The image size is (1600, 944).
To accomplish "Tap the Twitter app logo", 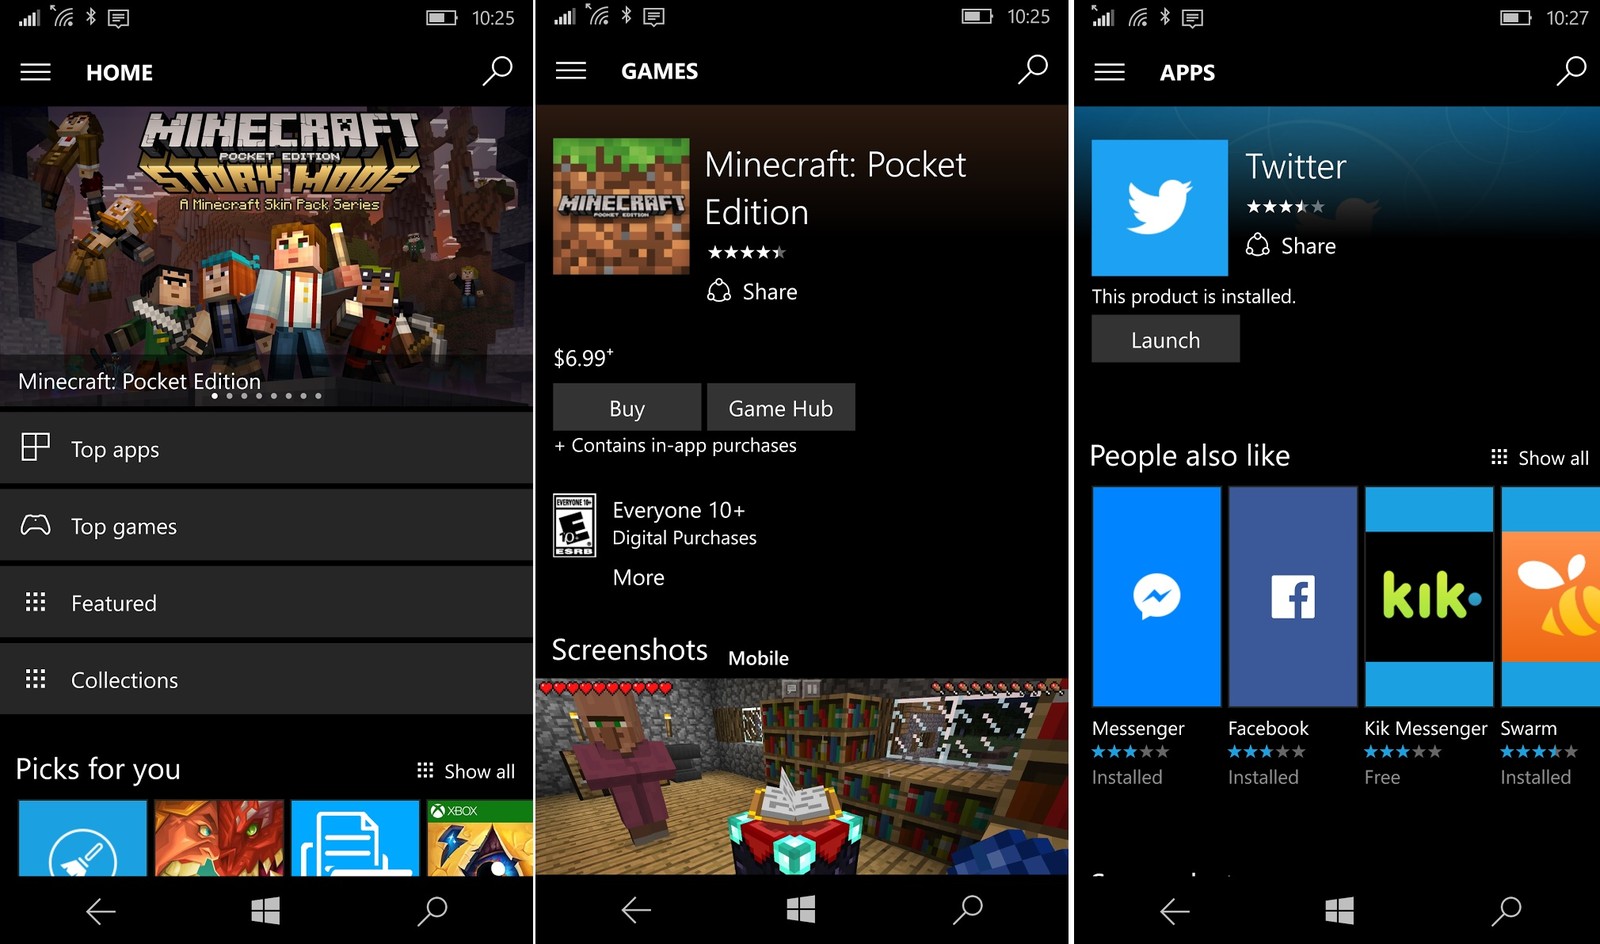I will [x=1159, y=208].
